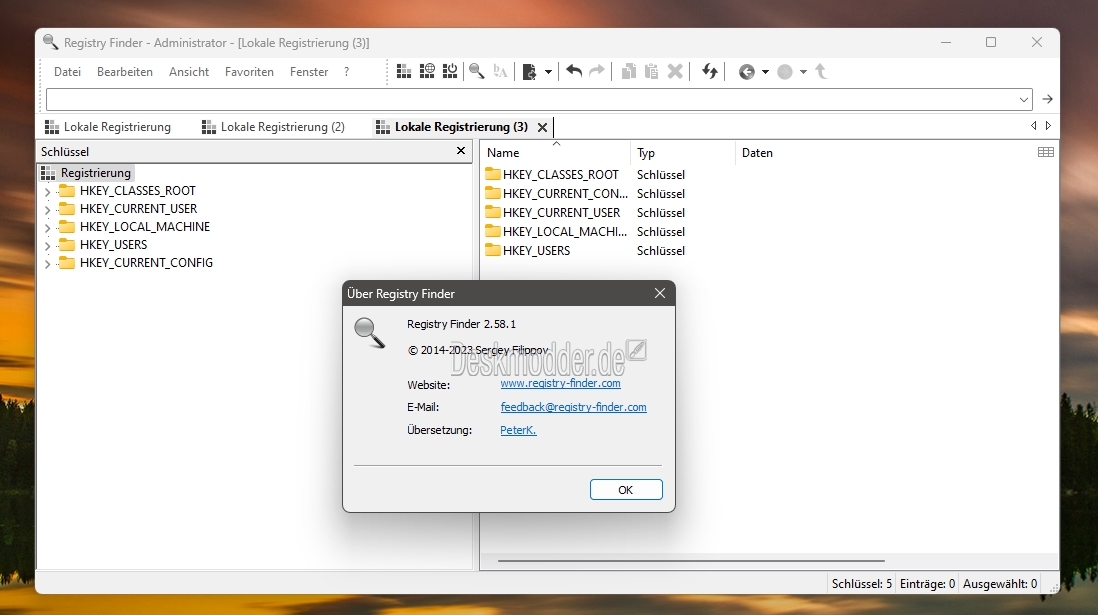Select HKEY_LOCAL_MACHINE tree item
This screenshot has width=1098, height=615.
(x=144, y=227)
